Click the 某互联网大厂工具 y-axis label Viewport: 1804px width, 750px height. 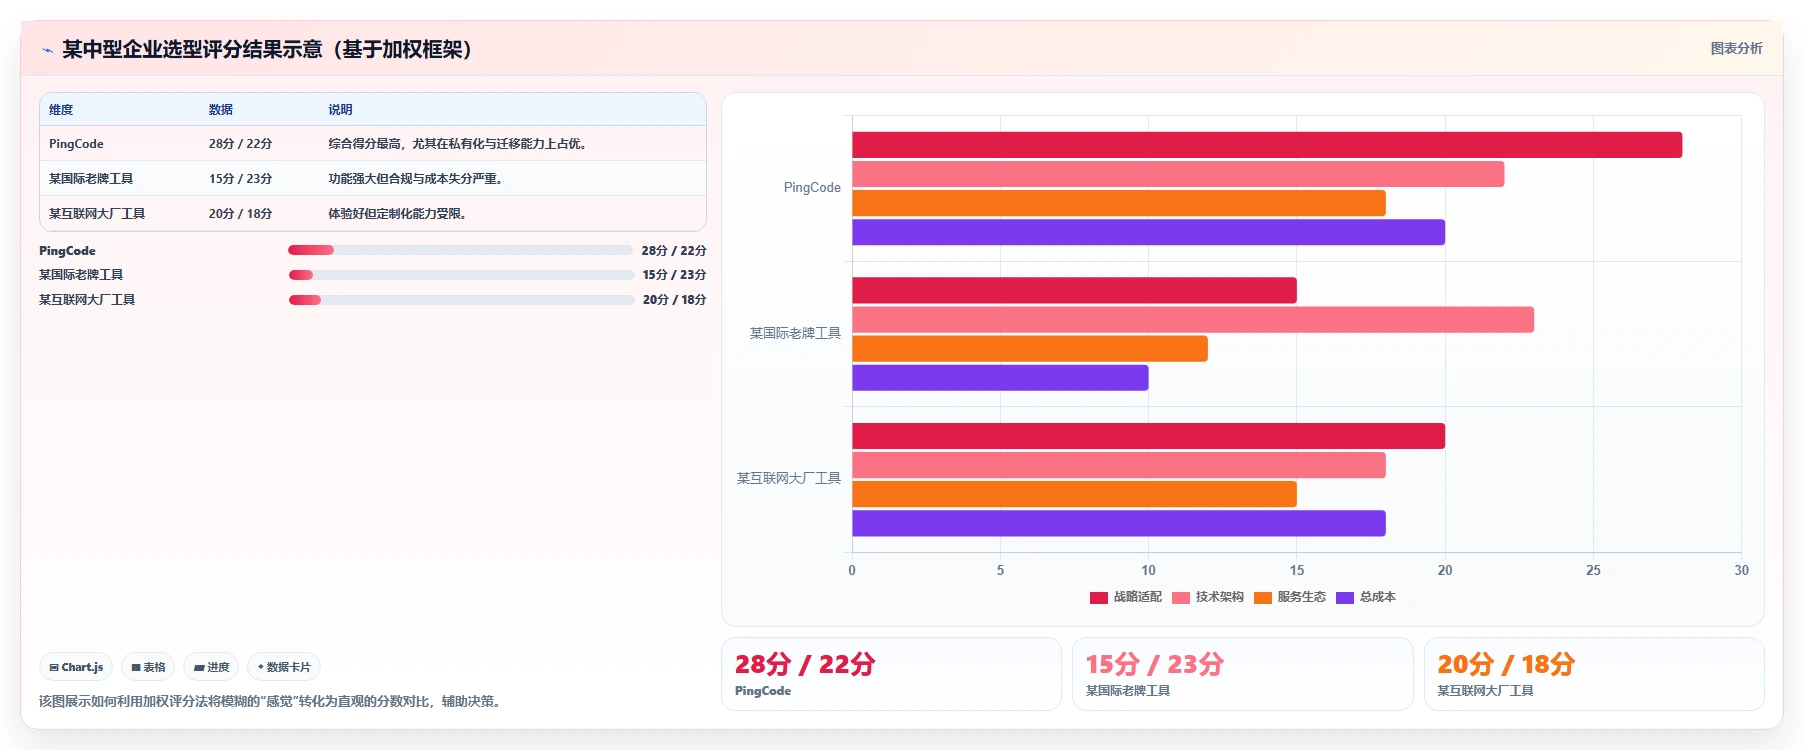point(789,478)
